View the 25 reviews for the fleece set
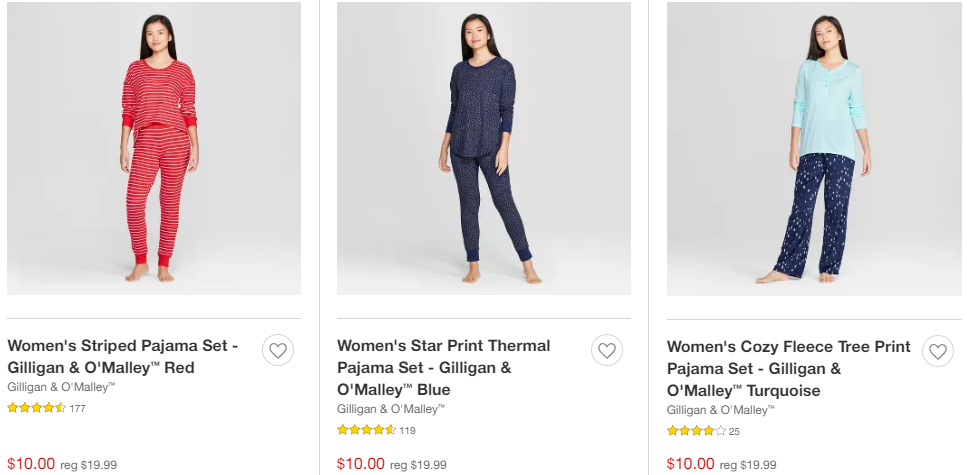Viewport: 967px width, 475px height. 734,431
